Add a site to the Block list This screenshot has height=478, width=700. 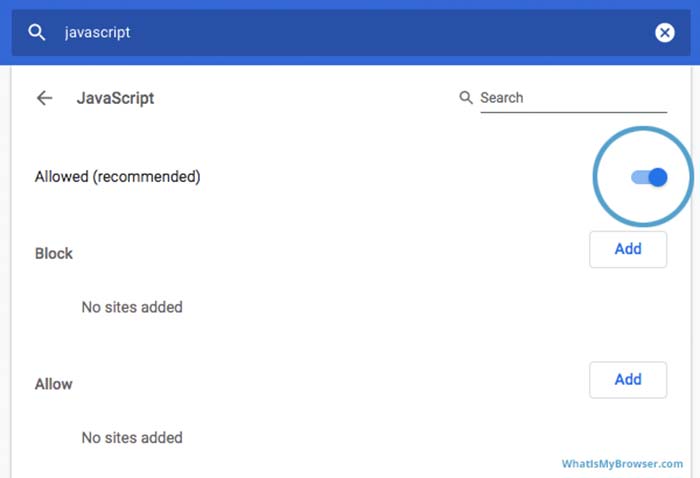click(628, 249)
